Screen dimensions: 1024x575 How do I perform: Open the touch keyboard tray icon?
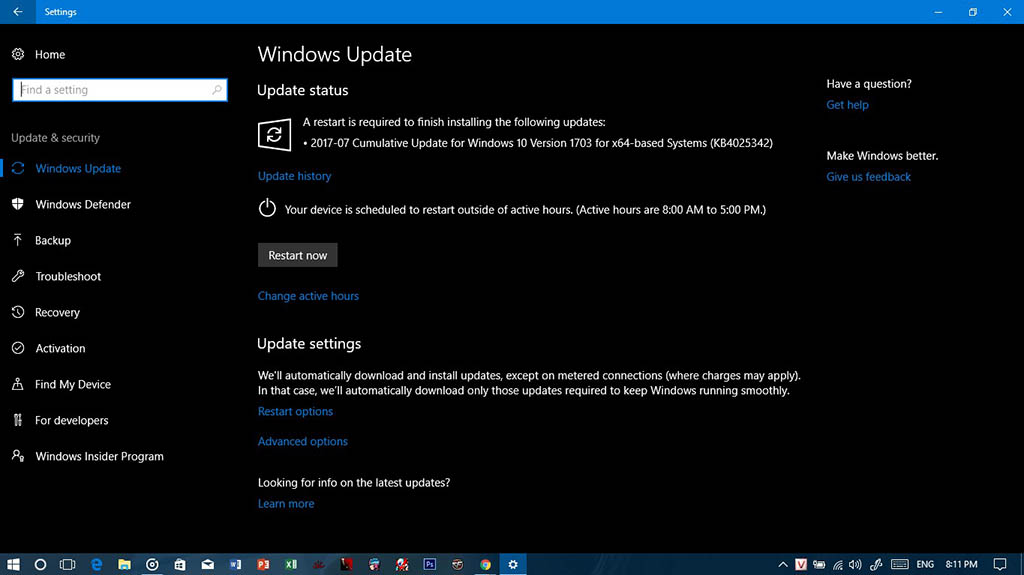pos(899,564)
